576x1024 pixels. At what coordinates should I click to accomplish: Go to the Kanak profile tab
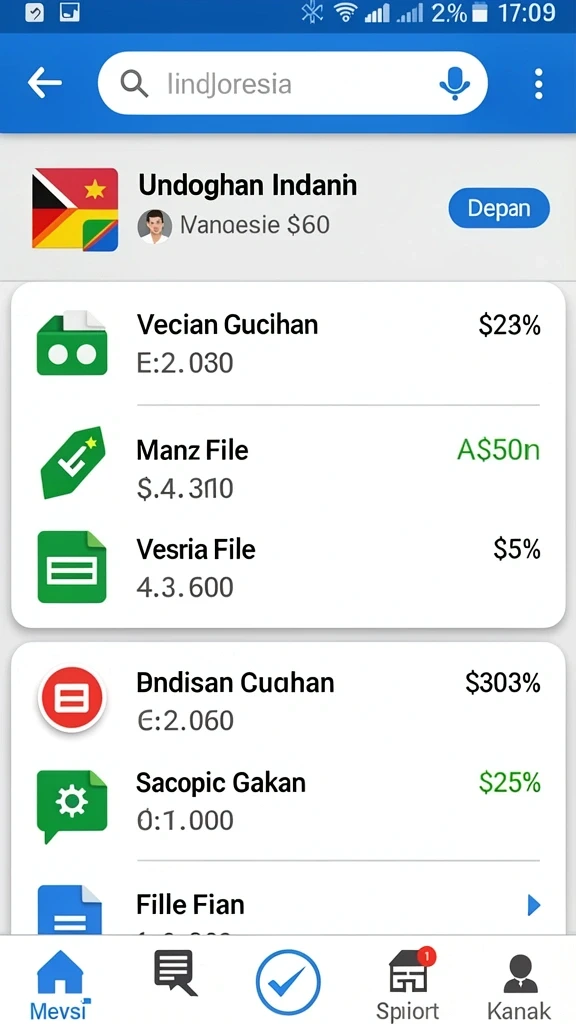pyautogui.click(x=520, y=987)
